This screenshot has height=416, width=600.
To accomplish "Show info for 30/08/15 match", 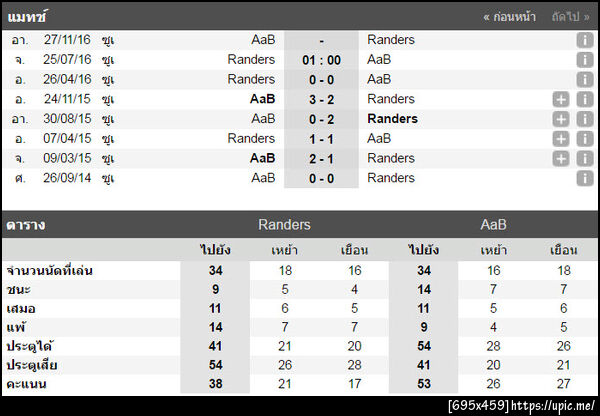I will 585,119.
